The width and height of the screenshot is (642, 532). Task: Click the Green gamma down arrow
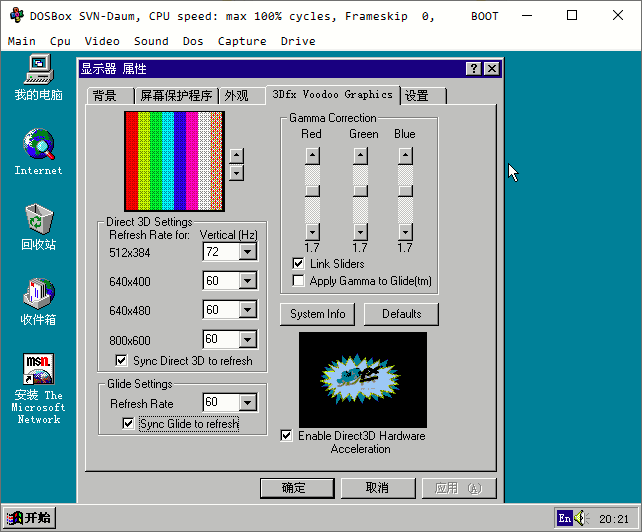tap(360, 232)
